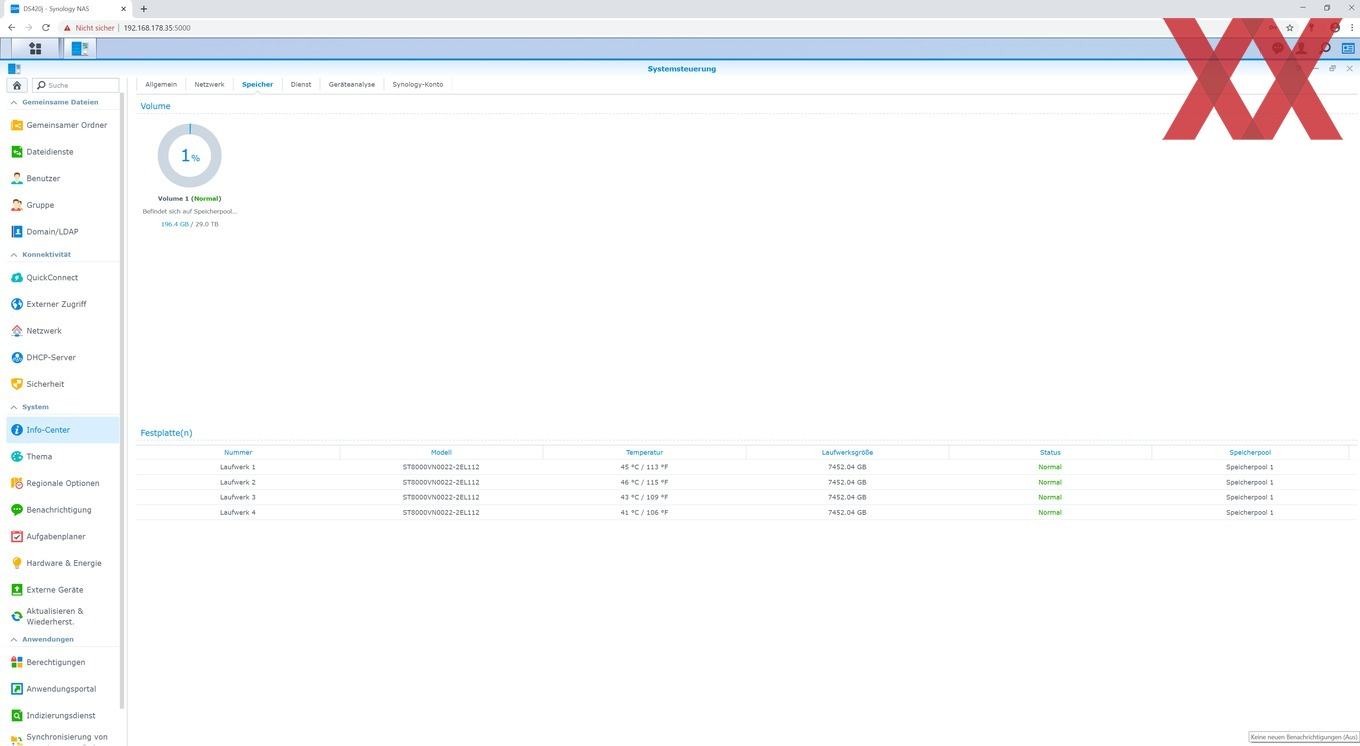Open the Chrome three-dot menu
The width and height of the screenshot is (1360, 746).
[1352, 28]
